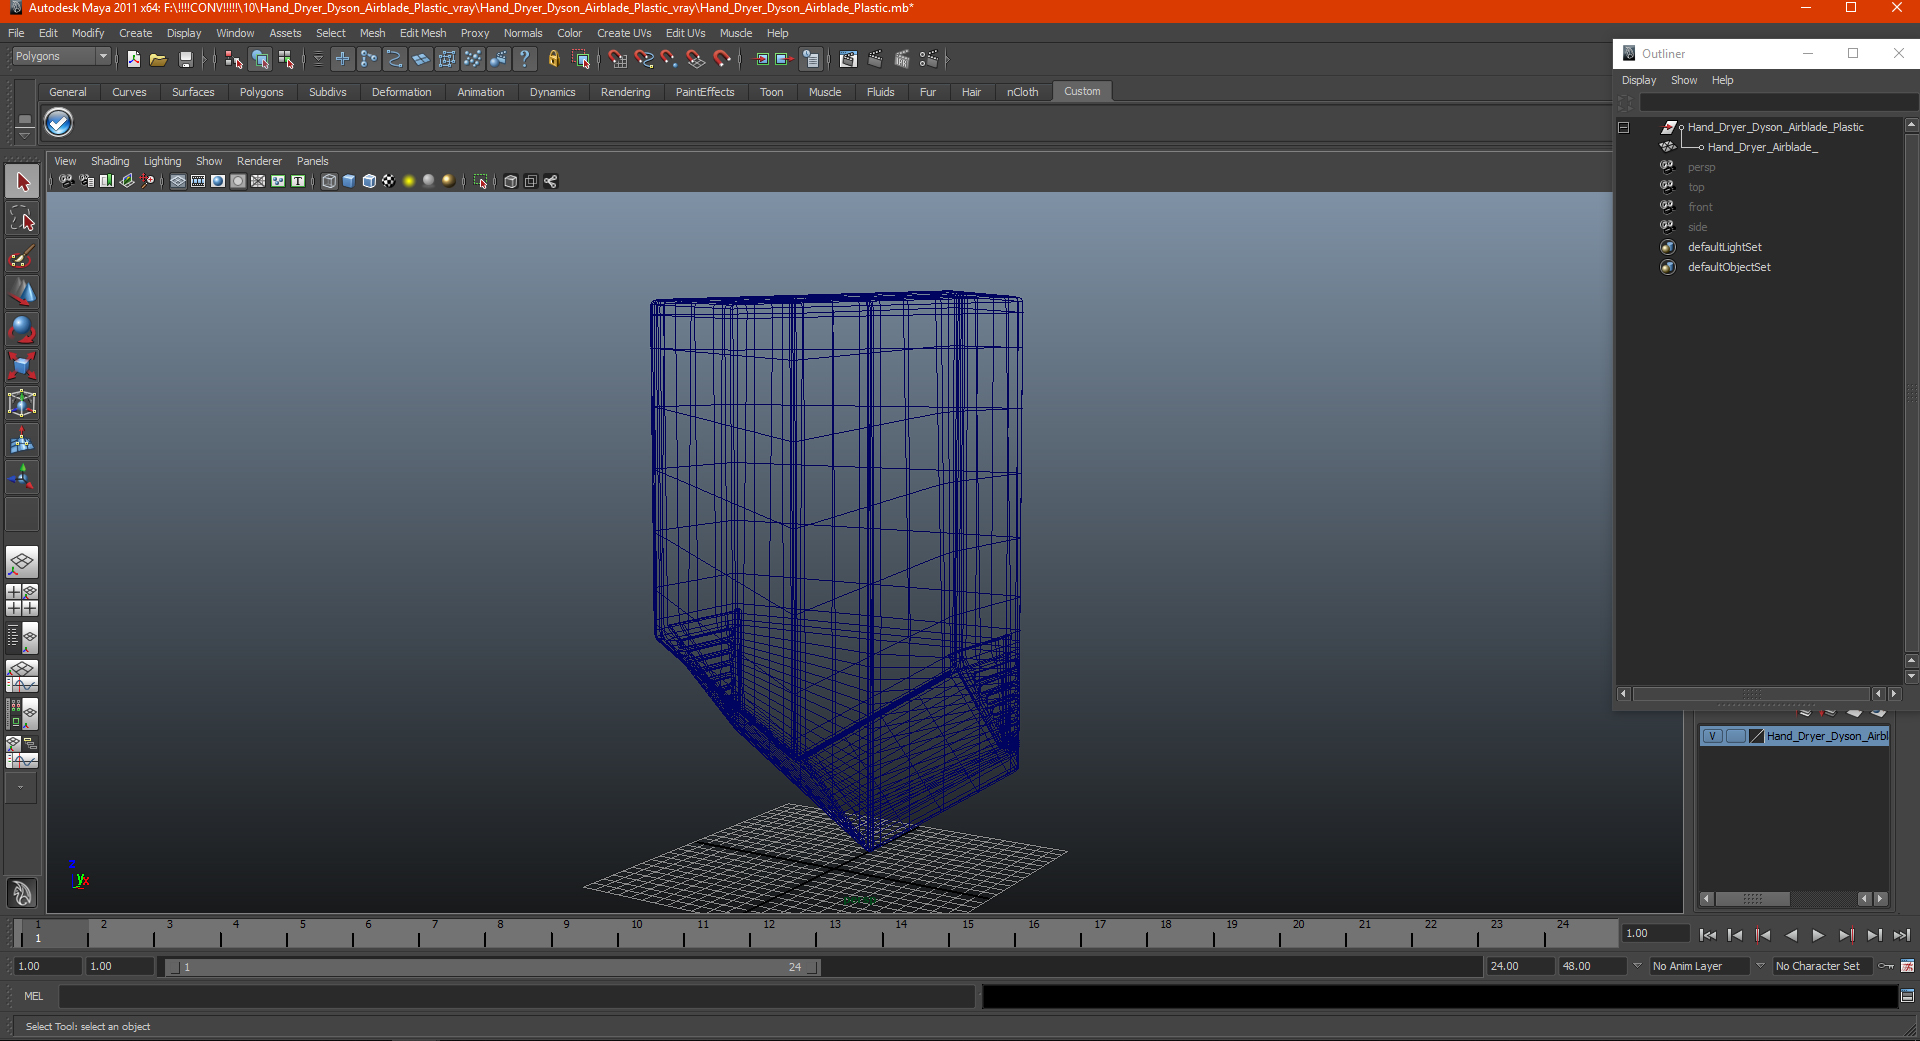Select defaultLightSet in the Outliner
This screenshot has width=1920, height=1041.
[1725, 247]
